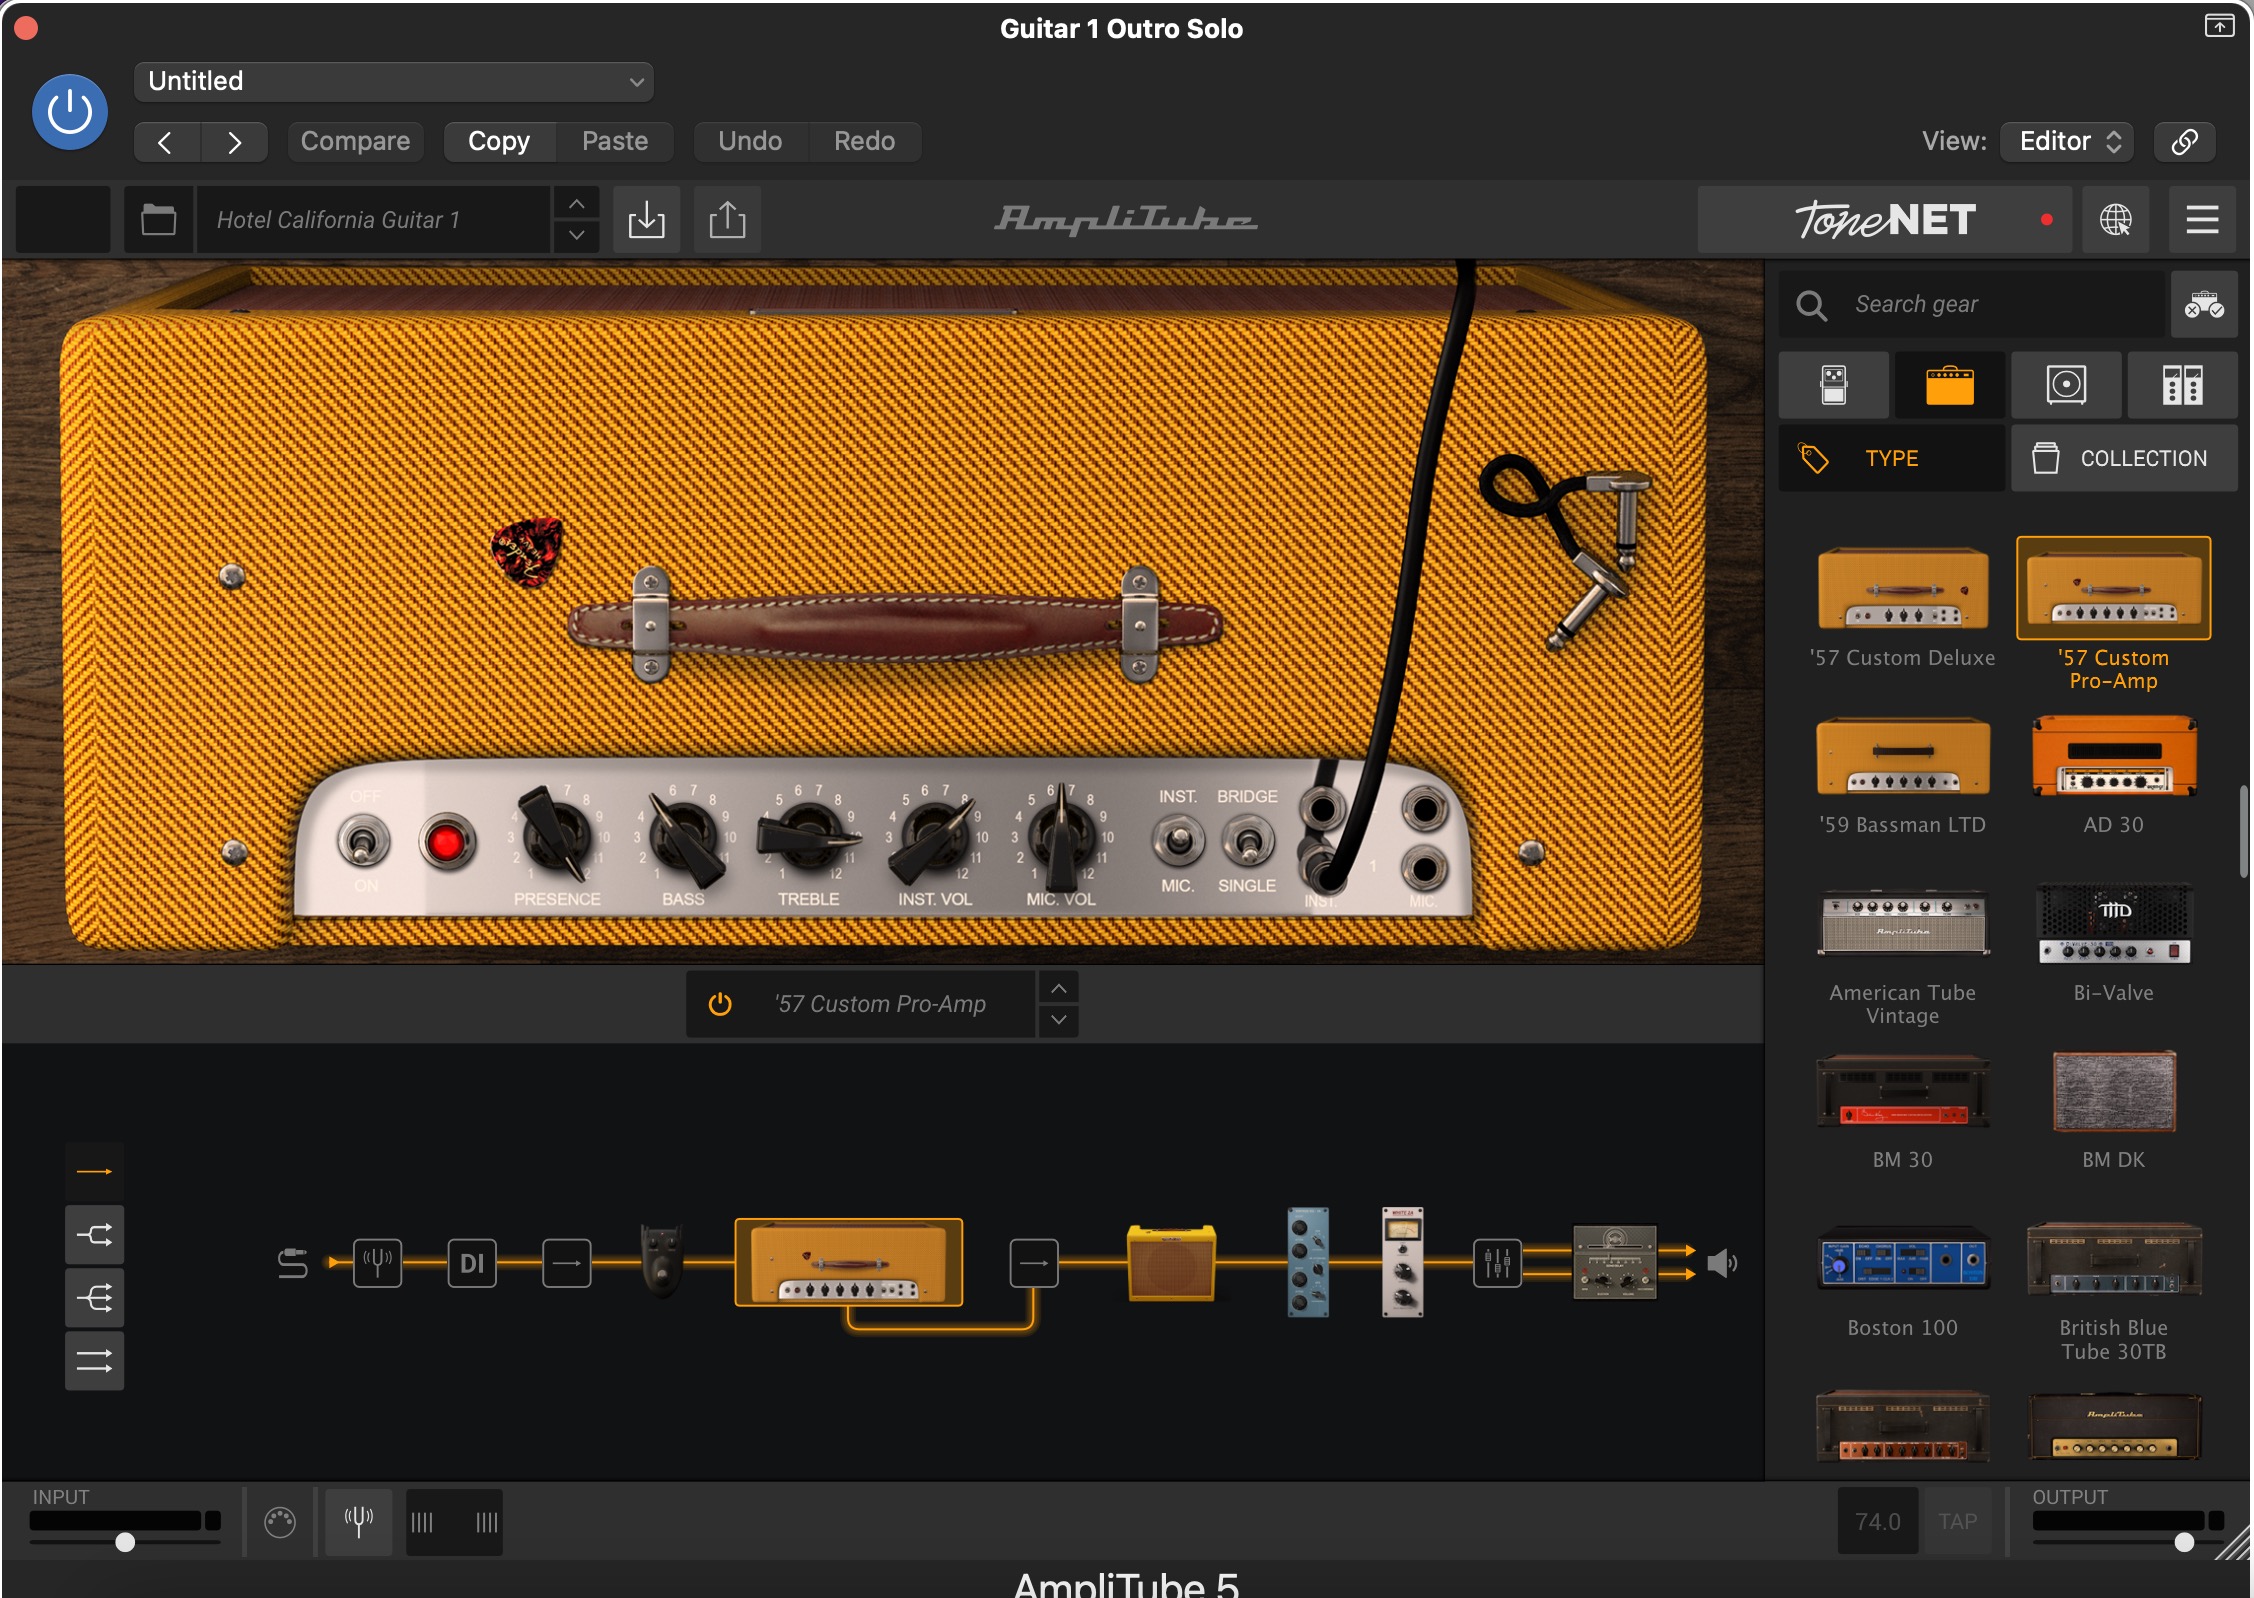Viewport: 2254px width, 1598px height.
Task: Click the Paste button
Action: point(615,141)
